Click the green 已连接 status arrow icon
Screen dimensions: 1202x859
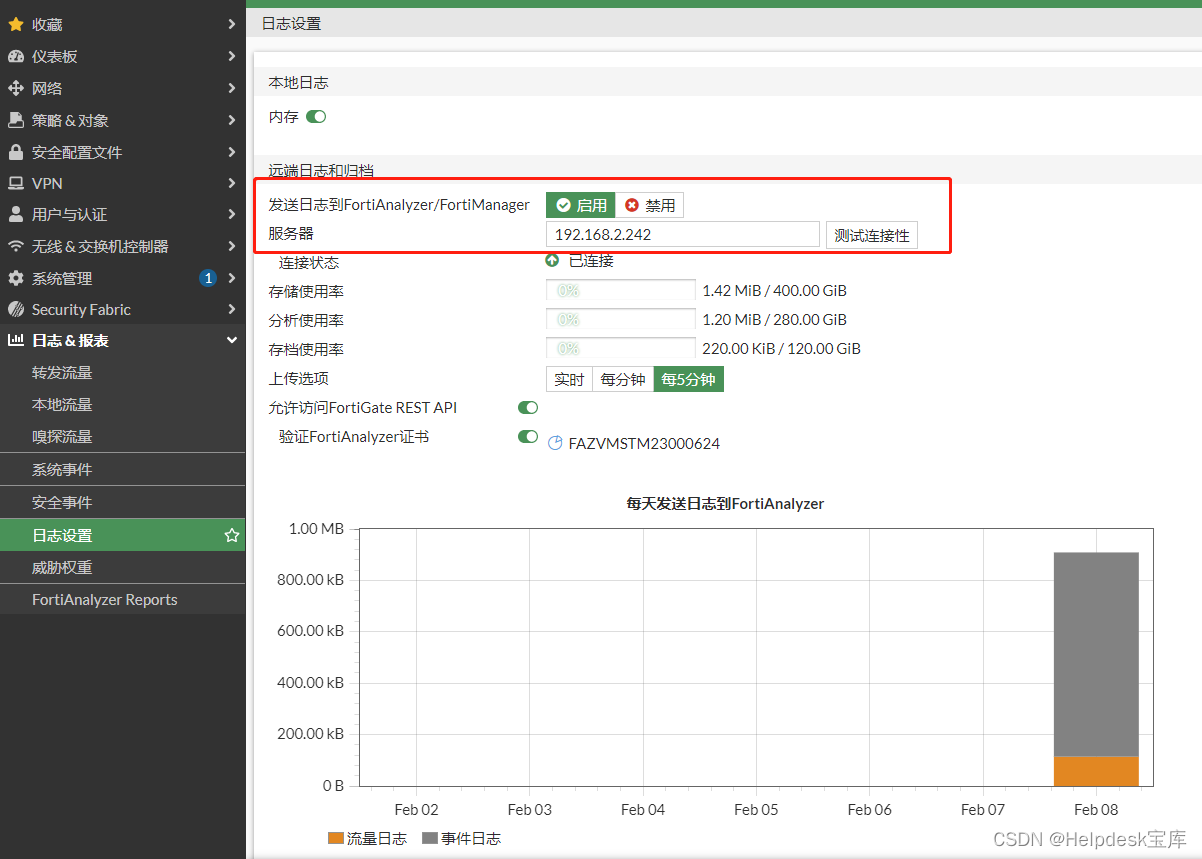point(552,260)
